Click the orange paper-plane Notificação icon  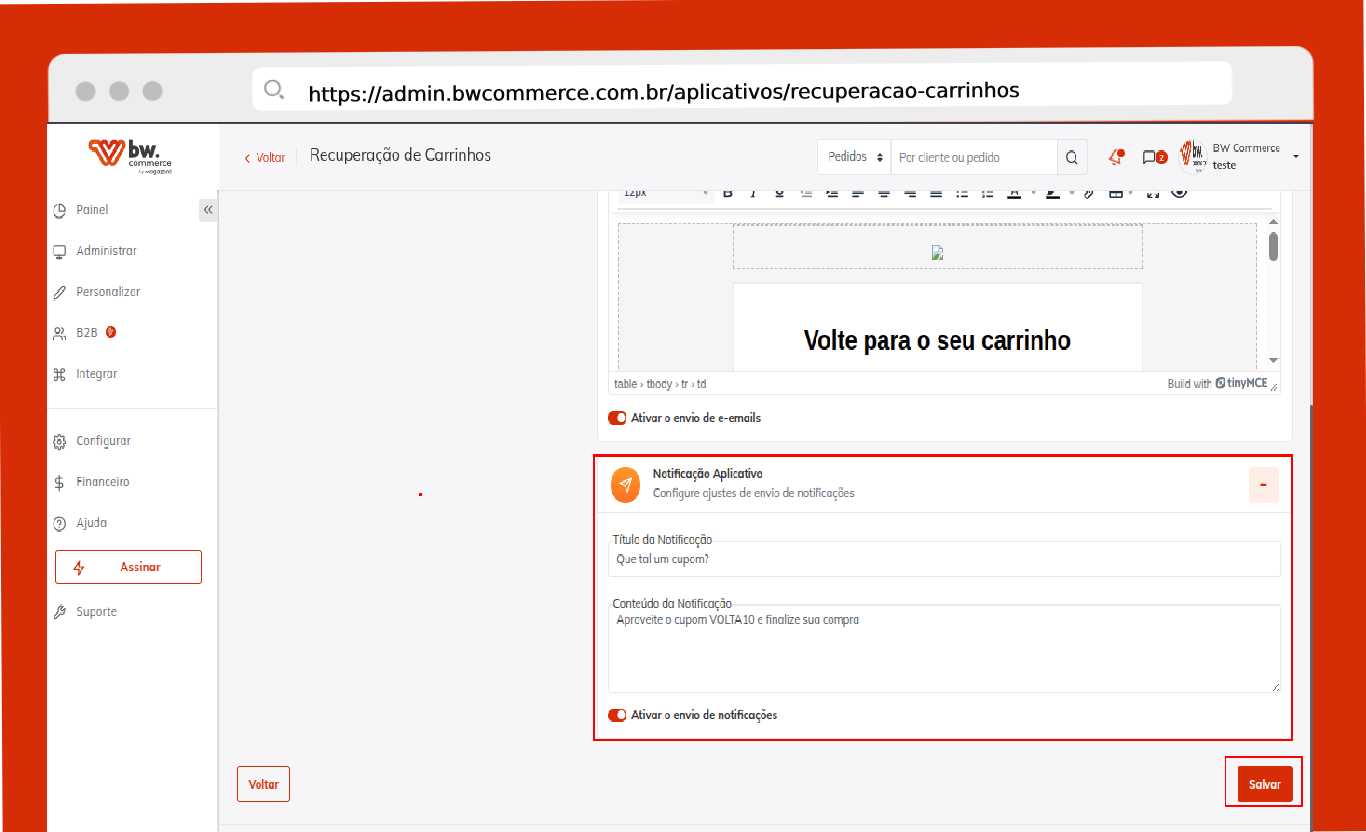coord(625,484)
